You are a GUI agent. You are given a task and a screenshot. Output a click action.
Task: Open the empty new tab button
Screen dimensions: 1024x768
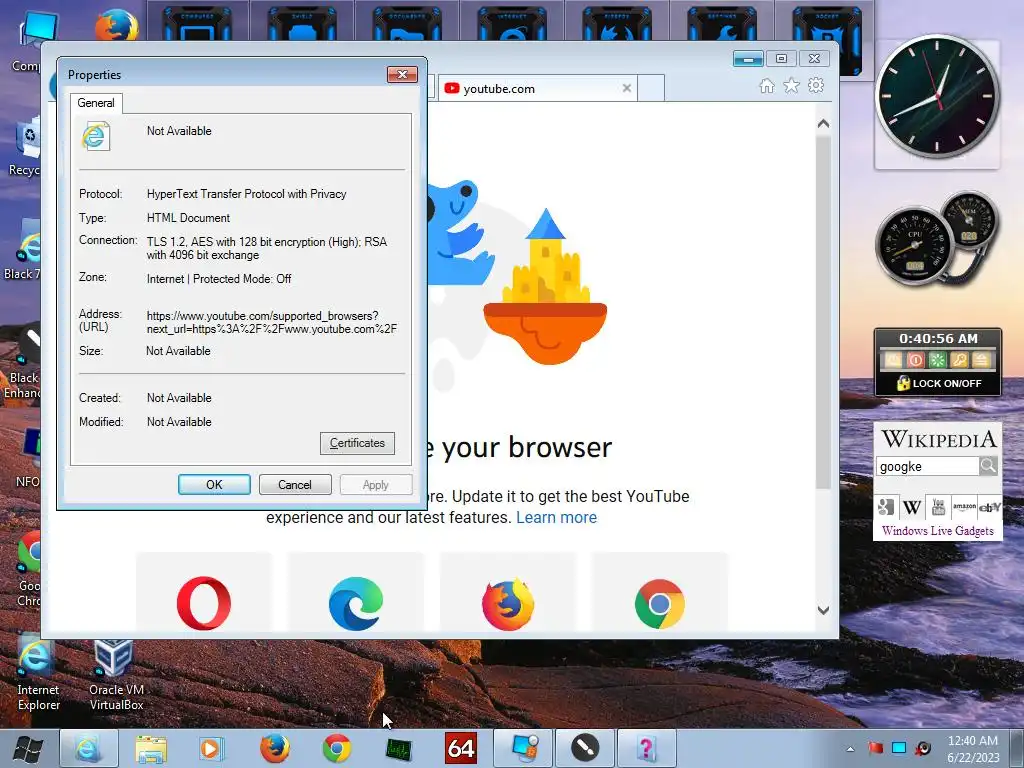tap(651, 88)
